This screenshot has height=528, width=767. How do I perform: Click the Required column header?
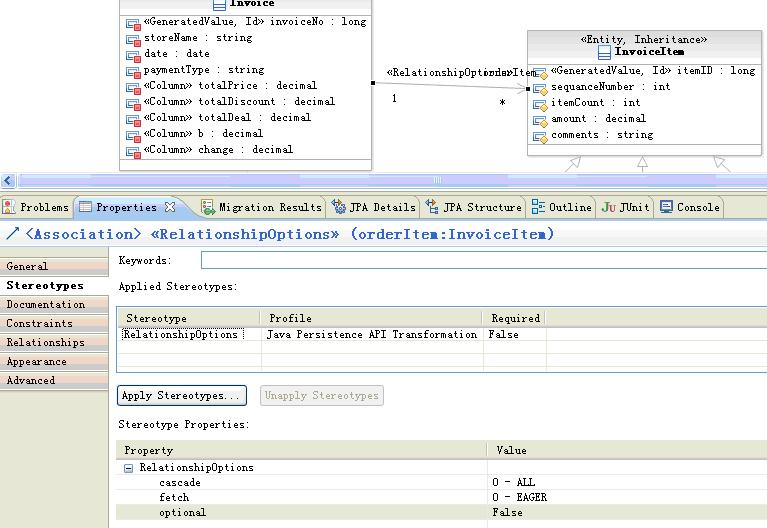(515, 319)
